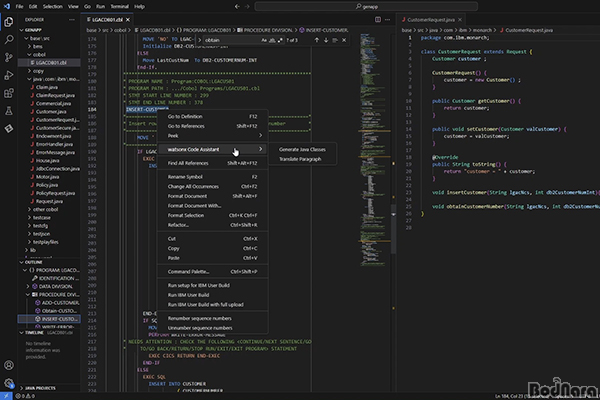Image resolution: width=600 pixels, height=400 pixels.
Task: Select Run IBM User Build
Action: (x=212, y=295)
